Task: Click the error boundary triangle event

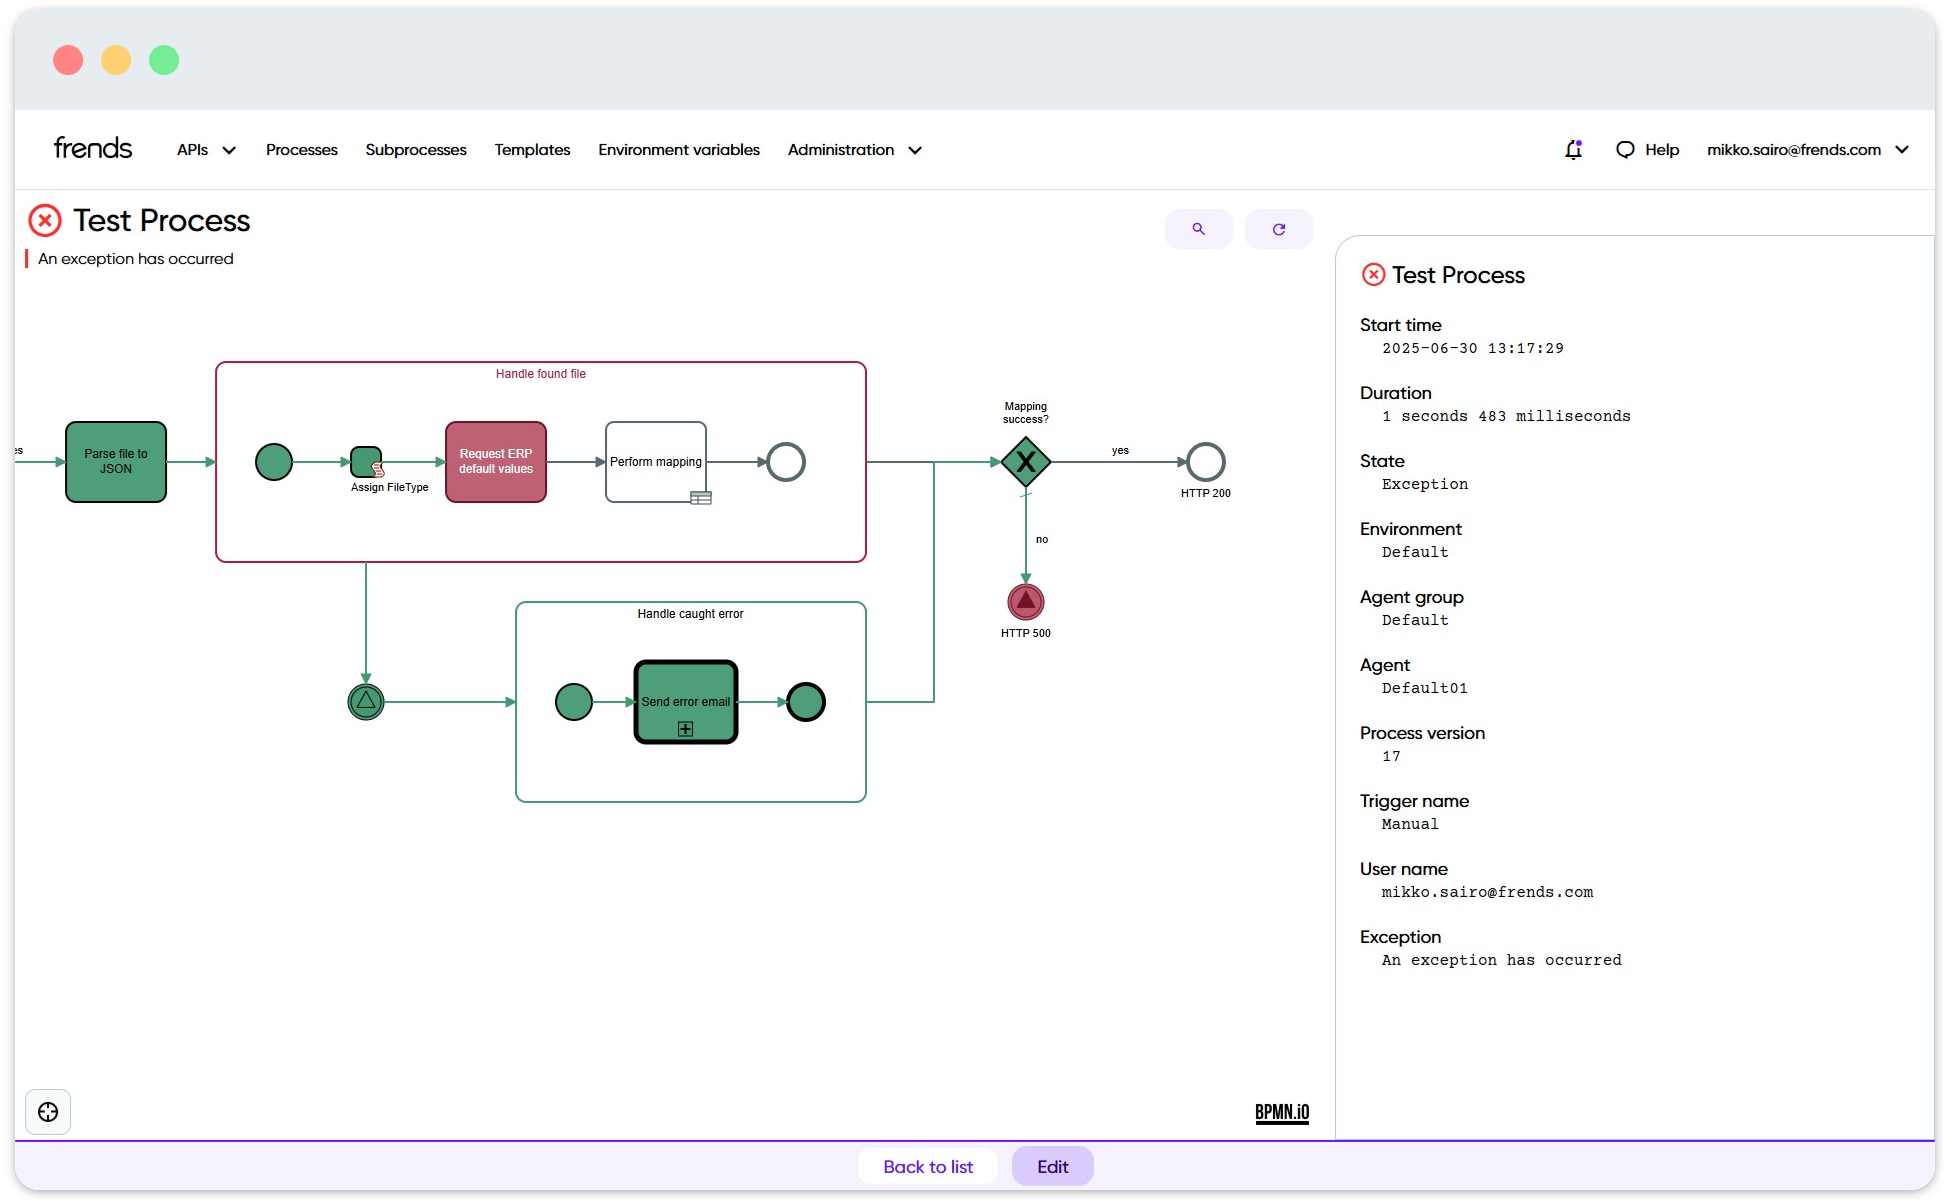Action: tap(366, 702)
